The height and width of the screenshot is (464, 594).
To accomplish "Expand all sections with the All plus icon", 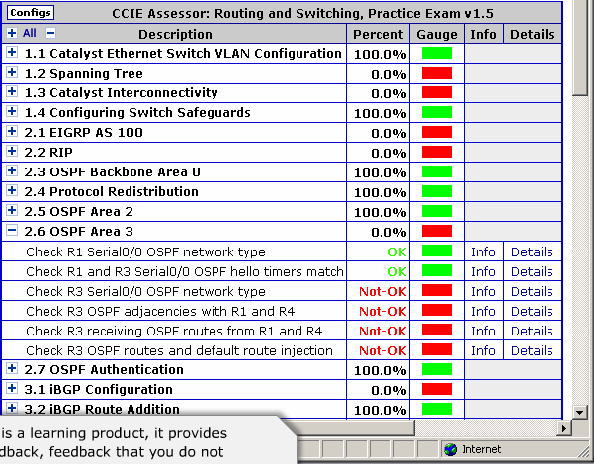I will click(x=12, y=33).
